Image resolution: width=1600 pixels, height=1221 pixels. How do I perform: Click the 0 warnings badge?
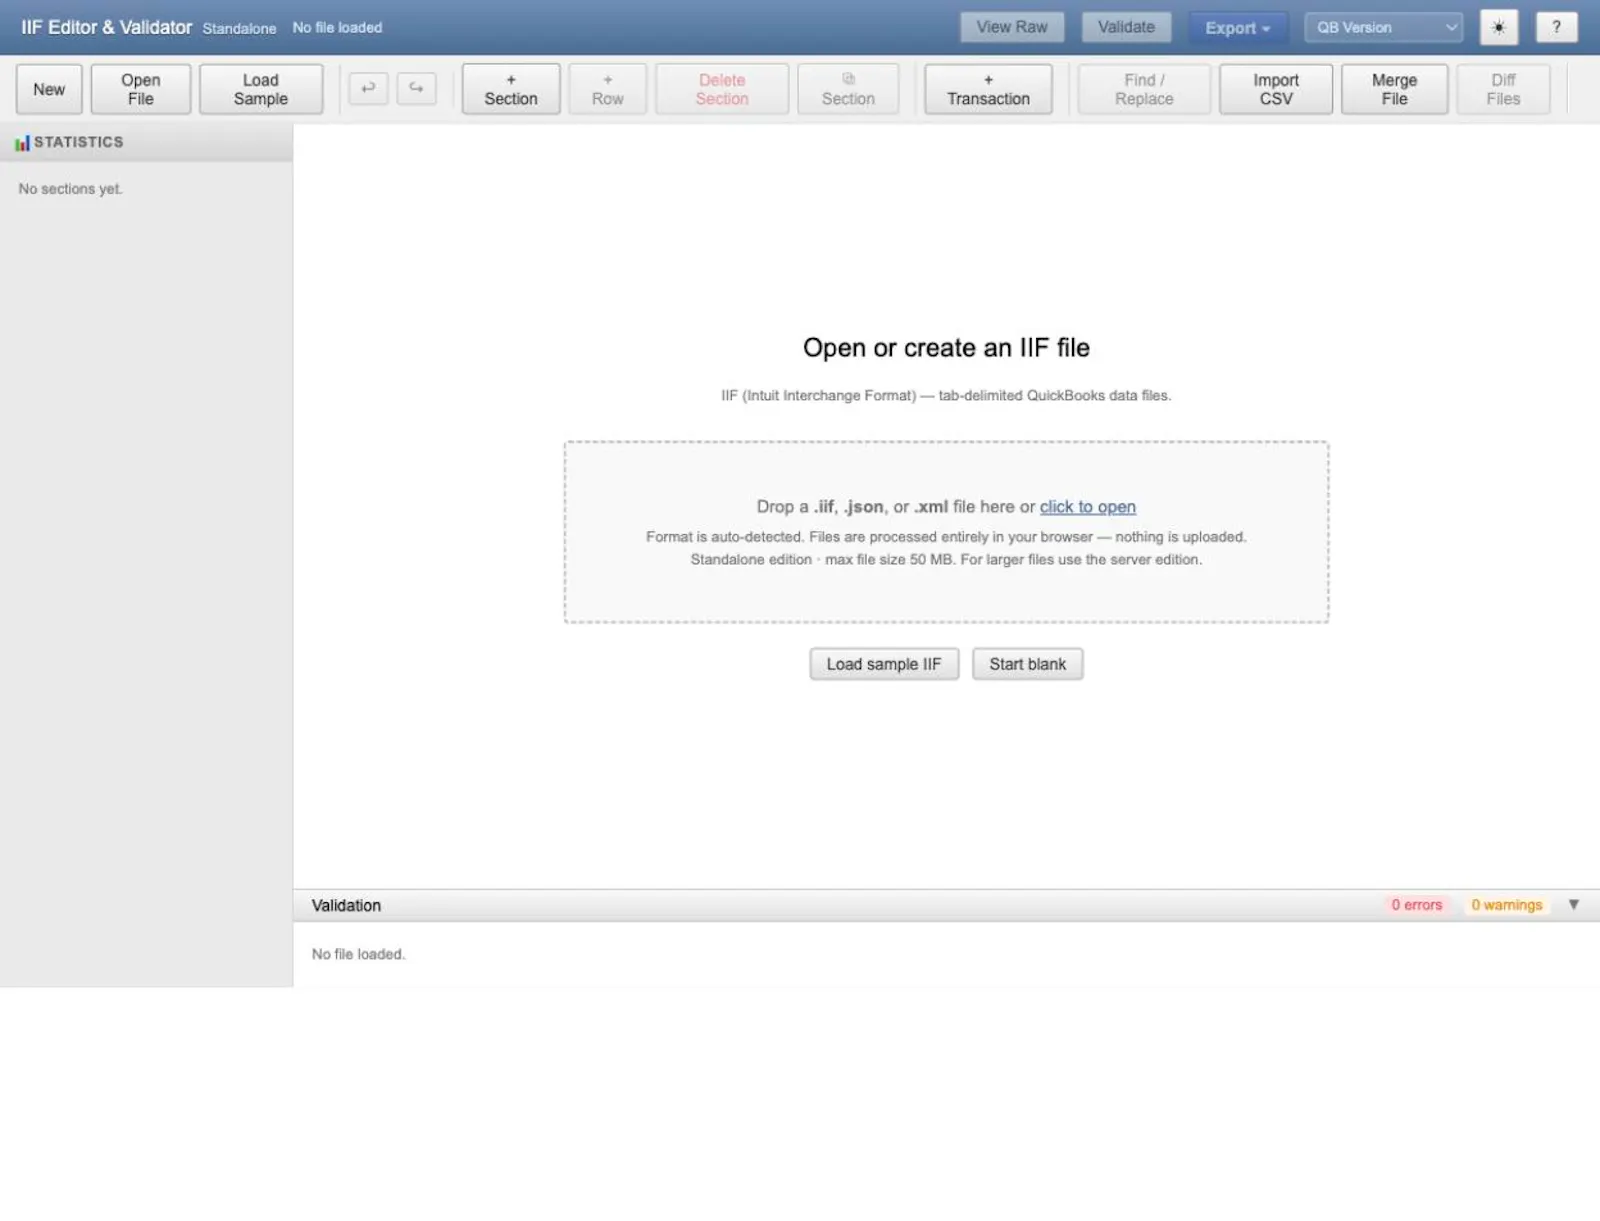1507,905
